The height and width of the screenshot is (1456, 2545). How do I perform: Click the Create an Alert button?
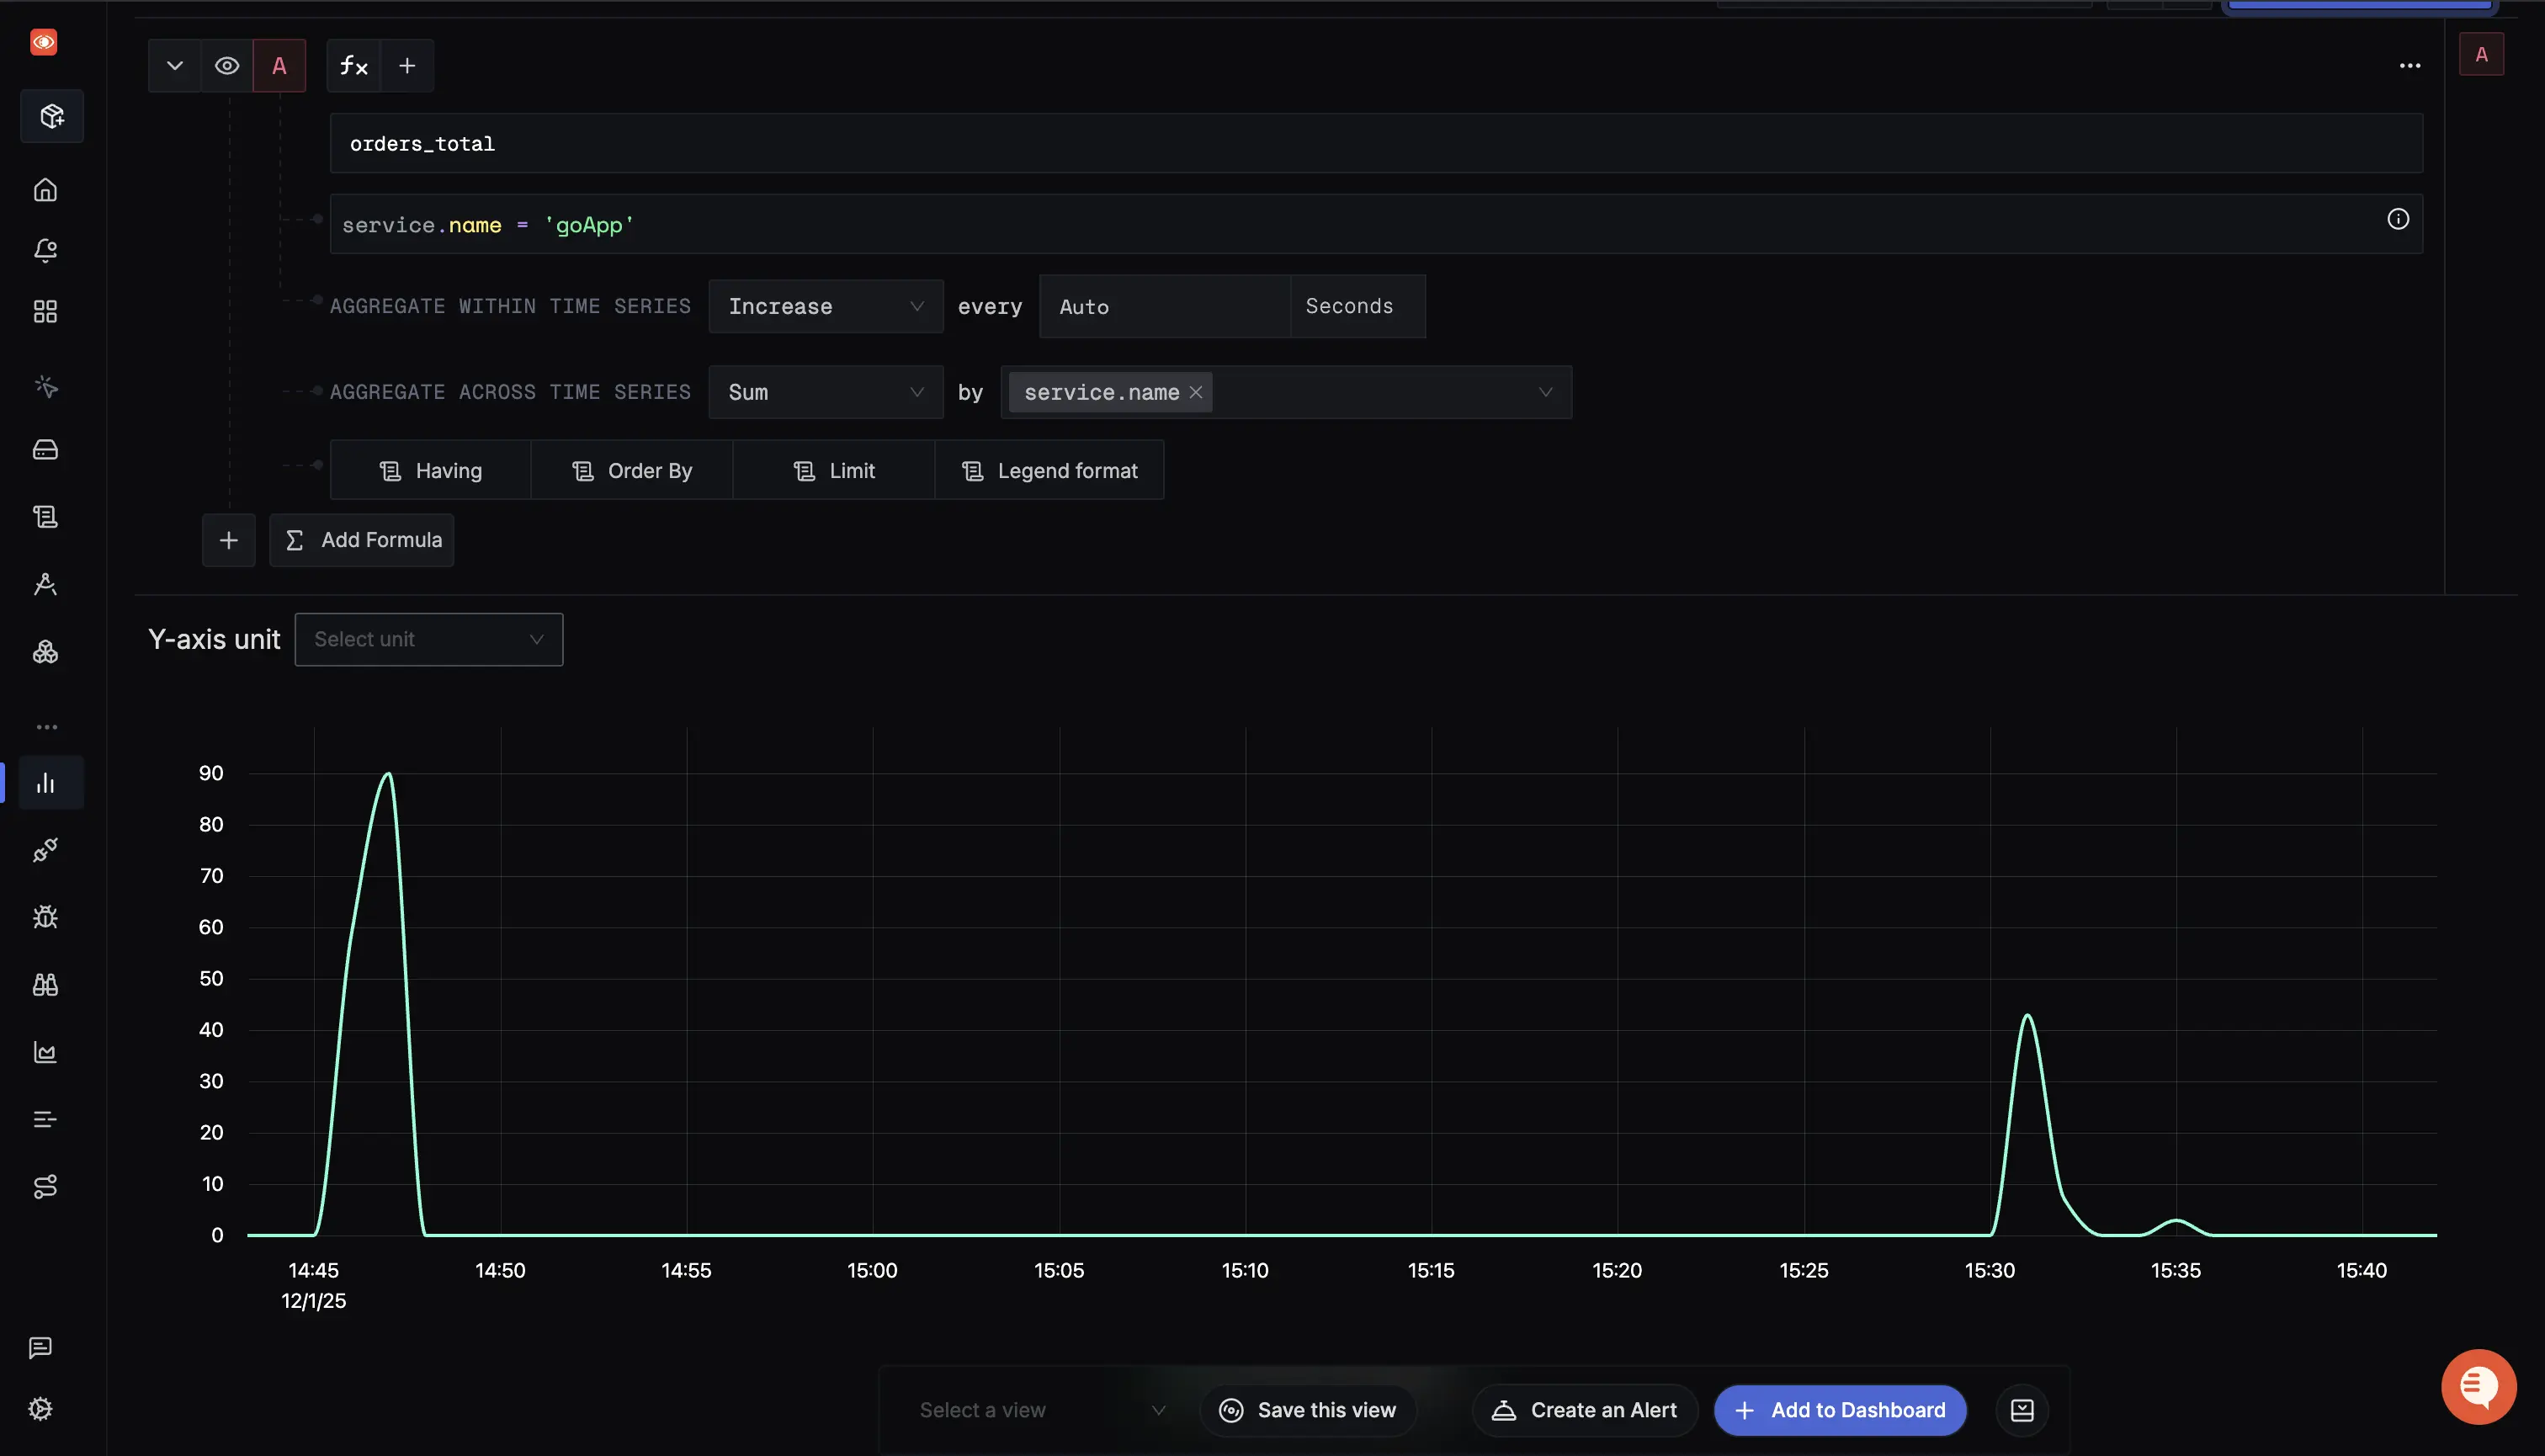point(1584,1410)
